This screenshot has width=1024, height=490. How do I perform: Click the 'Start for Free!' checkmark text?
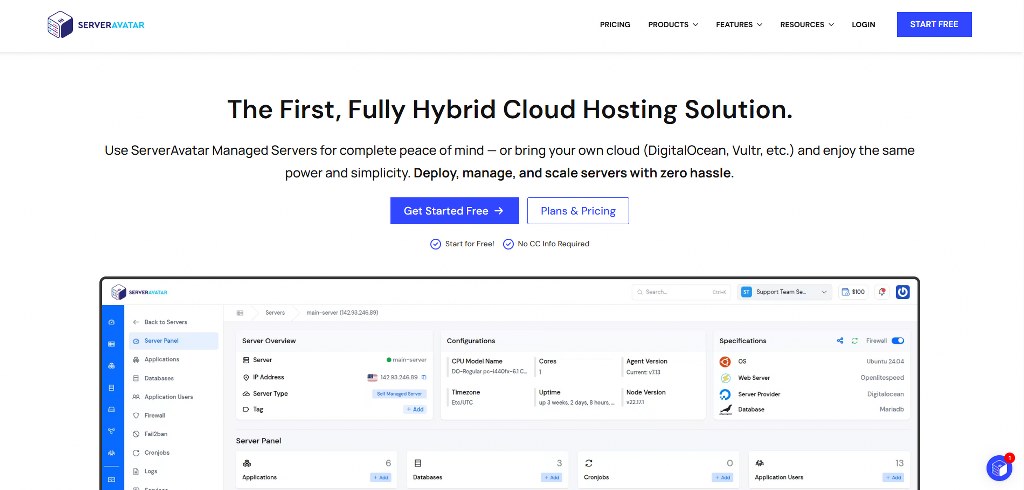pyautogui.click(x=462, y=244)
